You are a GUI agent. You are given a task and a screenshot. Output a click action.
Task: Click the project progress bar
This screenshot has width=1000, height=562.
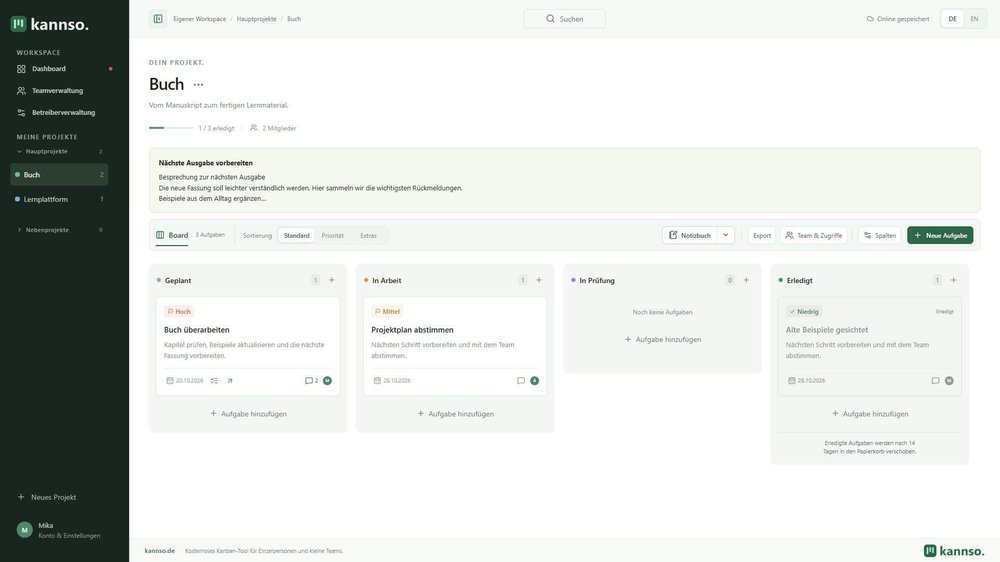point(171,128)
